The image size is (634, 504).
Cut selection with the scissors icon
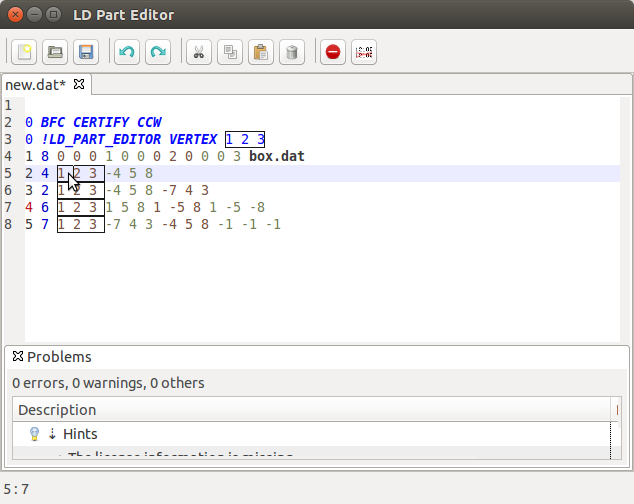198,52
